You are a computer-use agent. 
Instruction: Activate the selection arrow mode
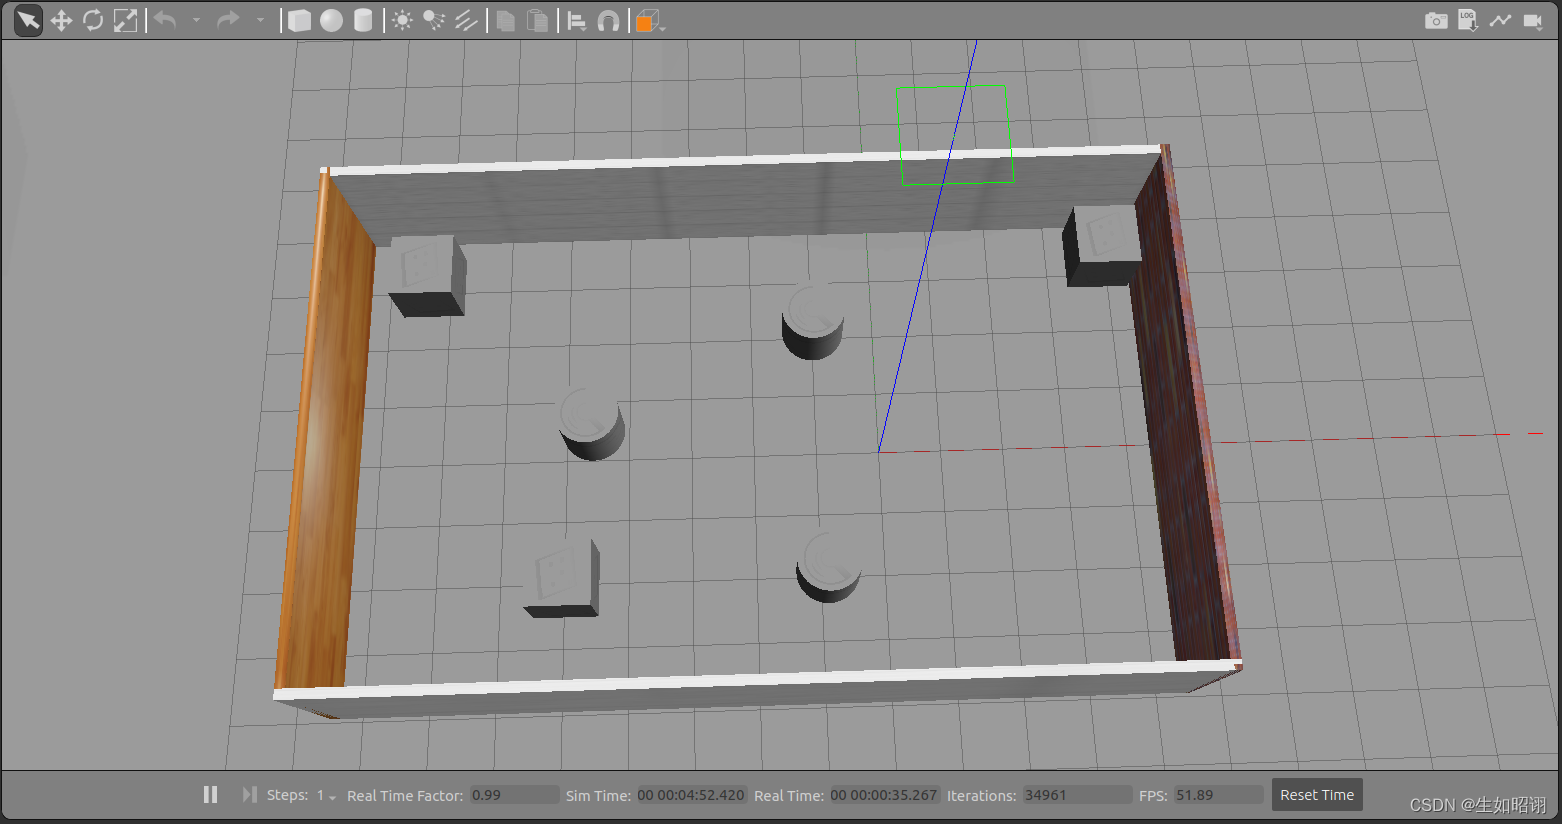(28, 20)
